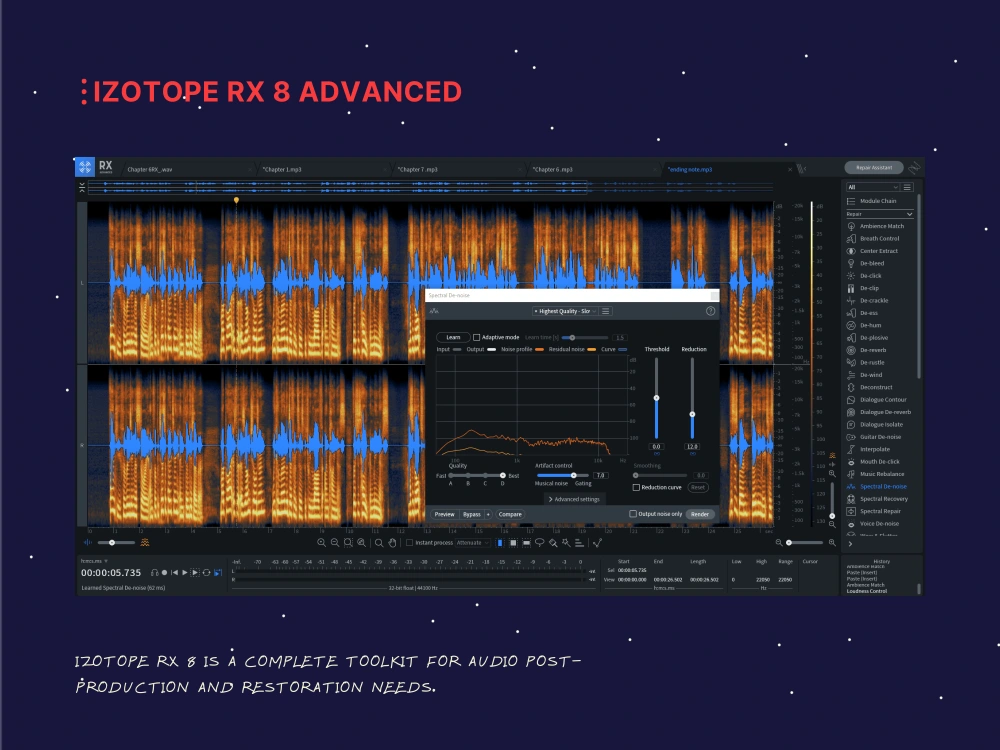Viewport: 1000px width, 750px height.
Task: Open the module list view options menu
Action: point(908,187)
